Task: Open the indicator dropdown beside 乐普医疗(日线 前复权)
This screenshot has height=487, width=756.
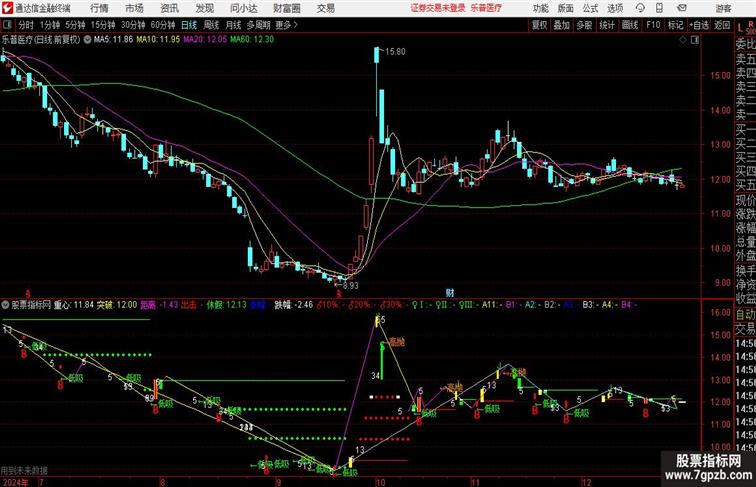Action: [x=87, y=40]
